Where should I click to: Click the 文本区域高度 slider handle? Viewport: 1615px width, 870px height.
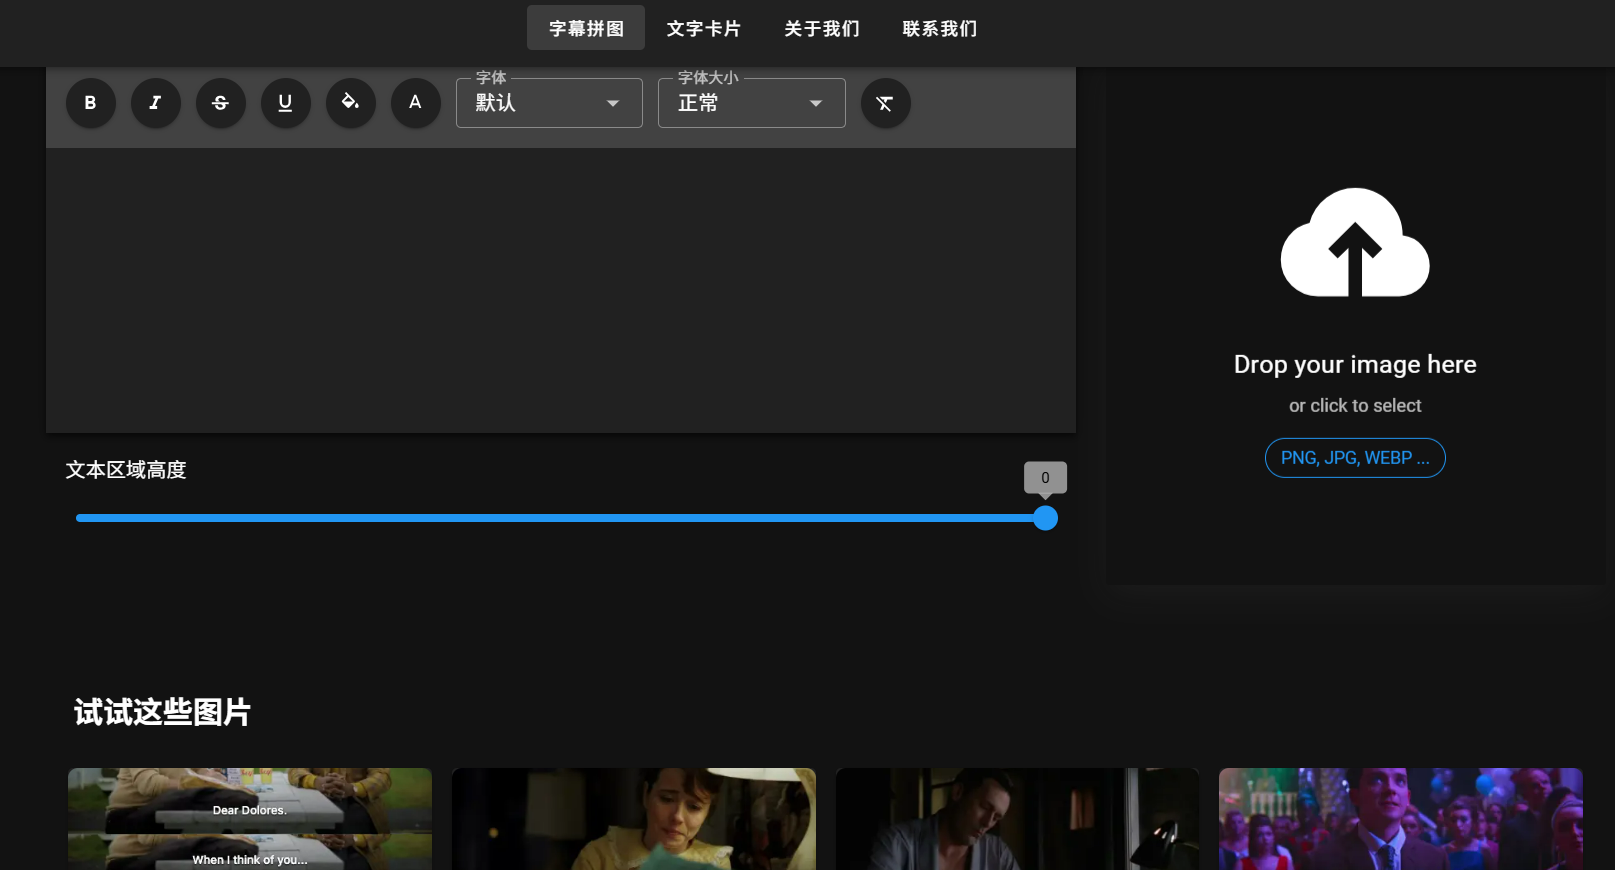click(1045, 518)
